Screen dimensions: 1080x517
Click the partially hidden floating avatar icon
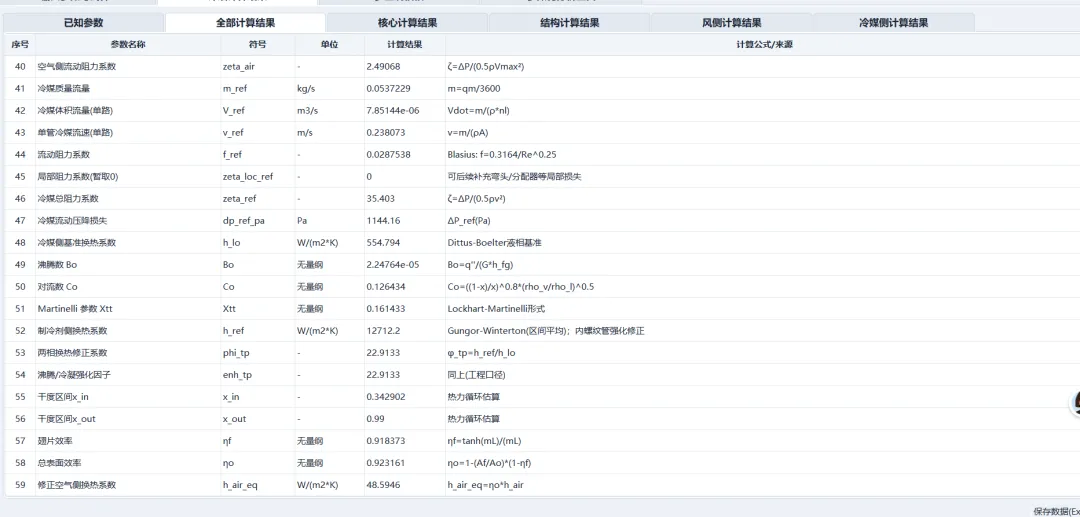coord(1074,403)
